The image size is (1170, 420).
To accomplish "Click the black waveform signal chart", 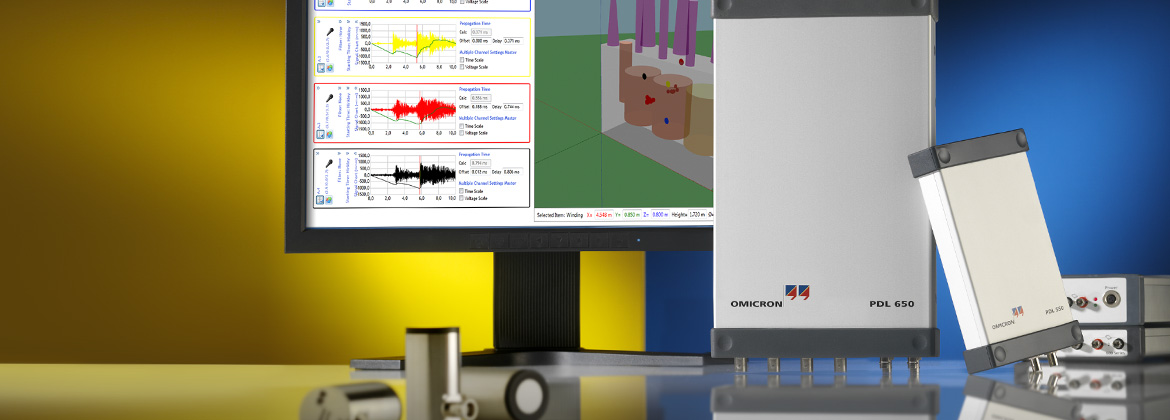I will click(x=413, y=175).
